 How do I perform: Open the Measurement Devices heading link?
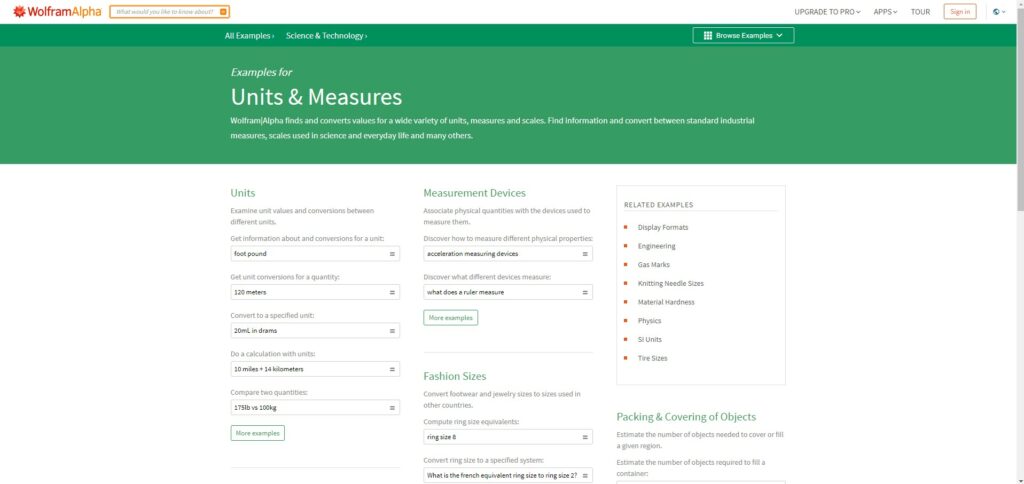tap(474, 193)
